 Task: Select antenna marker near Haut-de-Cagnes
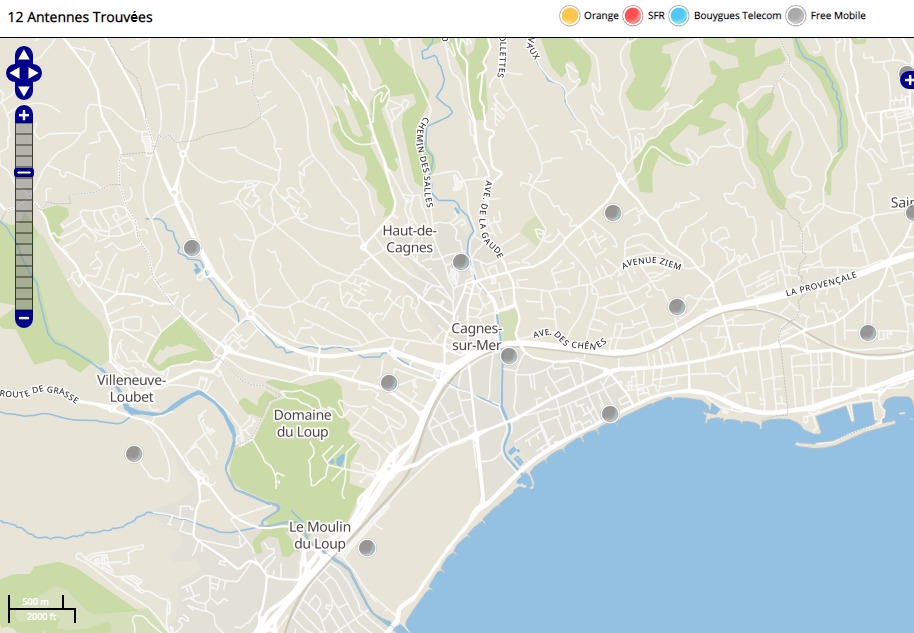[461, 262]
